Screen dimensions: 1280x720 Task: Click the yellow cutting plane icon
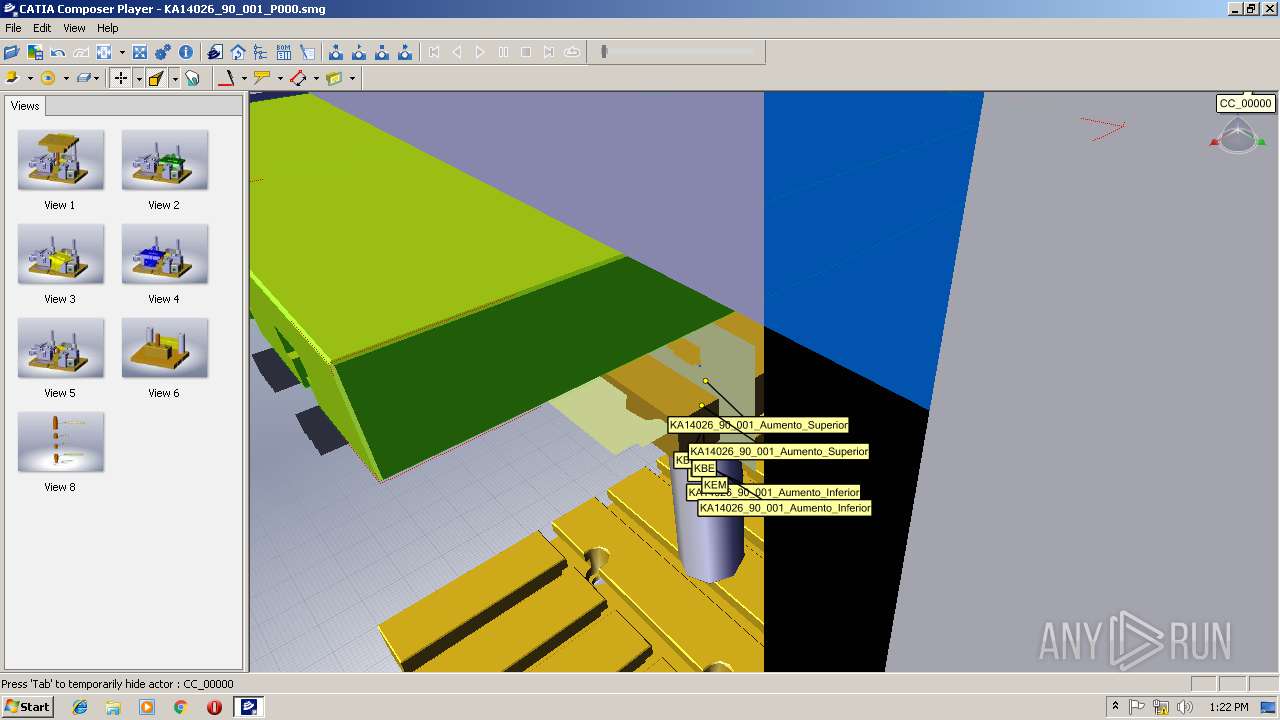[334, 78]
